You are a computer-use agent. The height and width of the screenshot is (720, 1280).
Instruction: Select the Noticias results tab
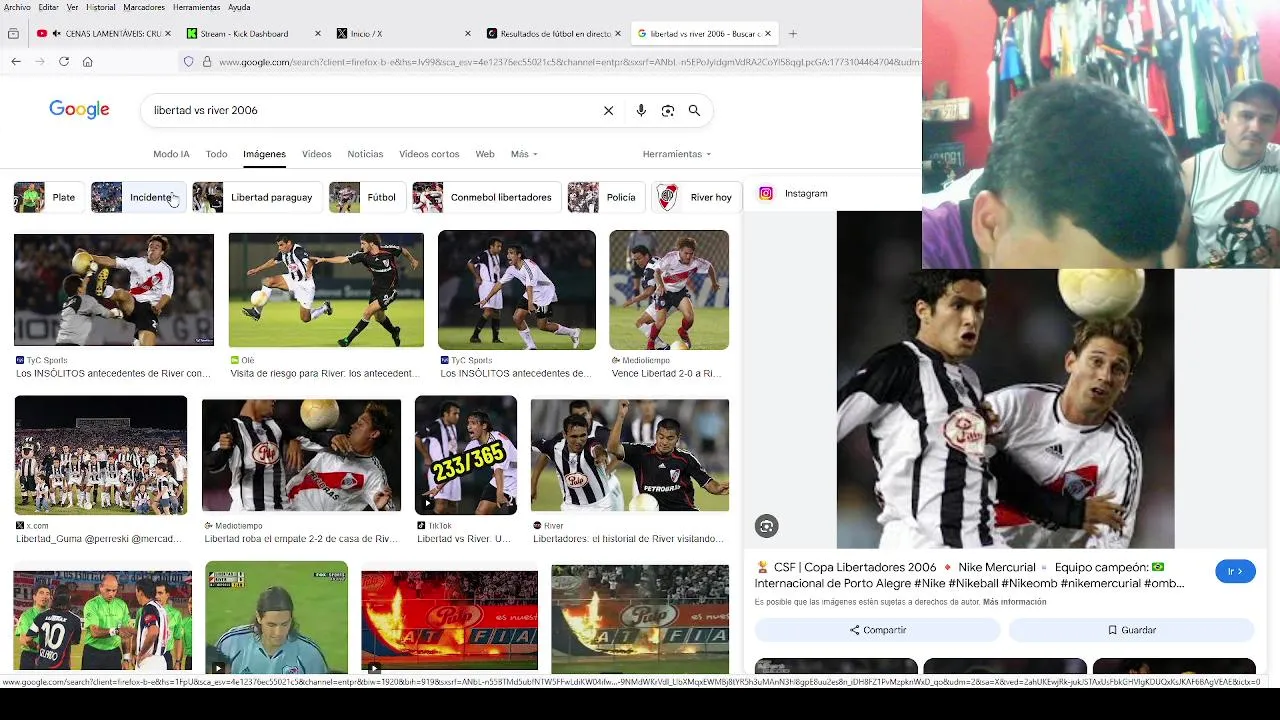point(365,154)
